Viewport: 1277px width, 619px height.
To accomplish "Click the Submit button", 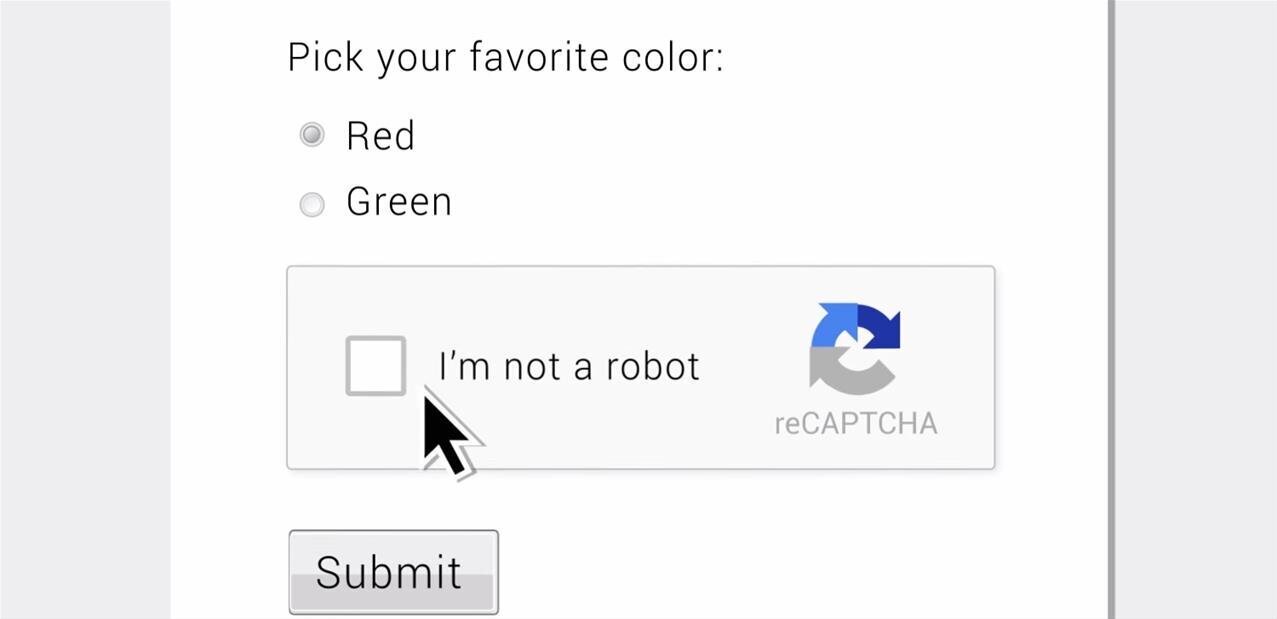I will tap(393, 571).
